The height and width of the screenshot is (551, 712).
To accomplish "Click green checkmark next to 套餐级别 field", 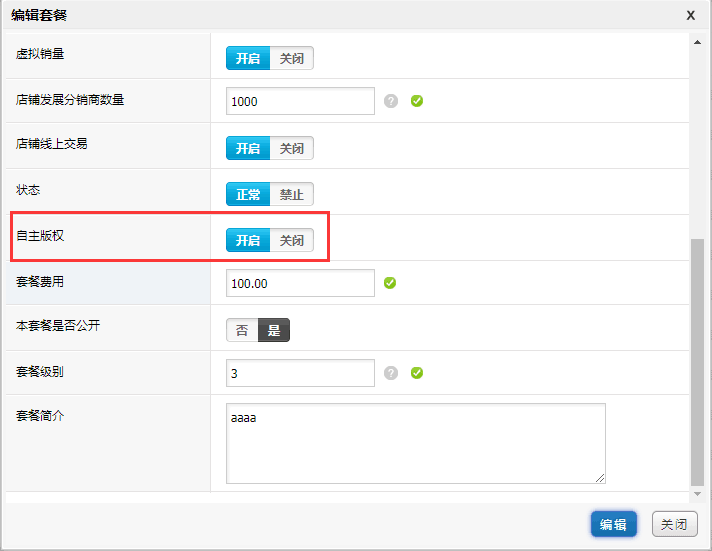I will [417, 373].
